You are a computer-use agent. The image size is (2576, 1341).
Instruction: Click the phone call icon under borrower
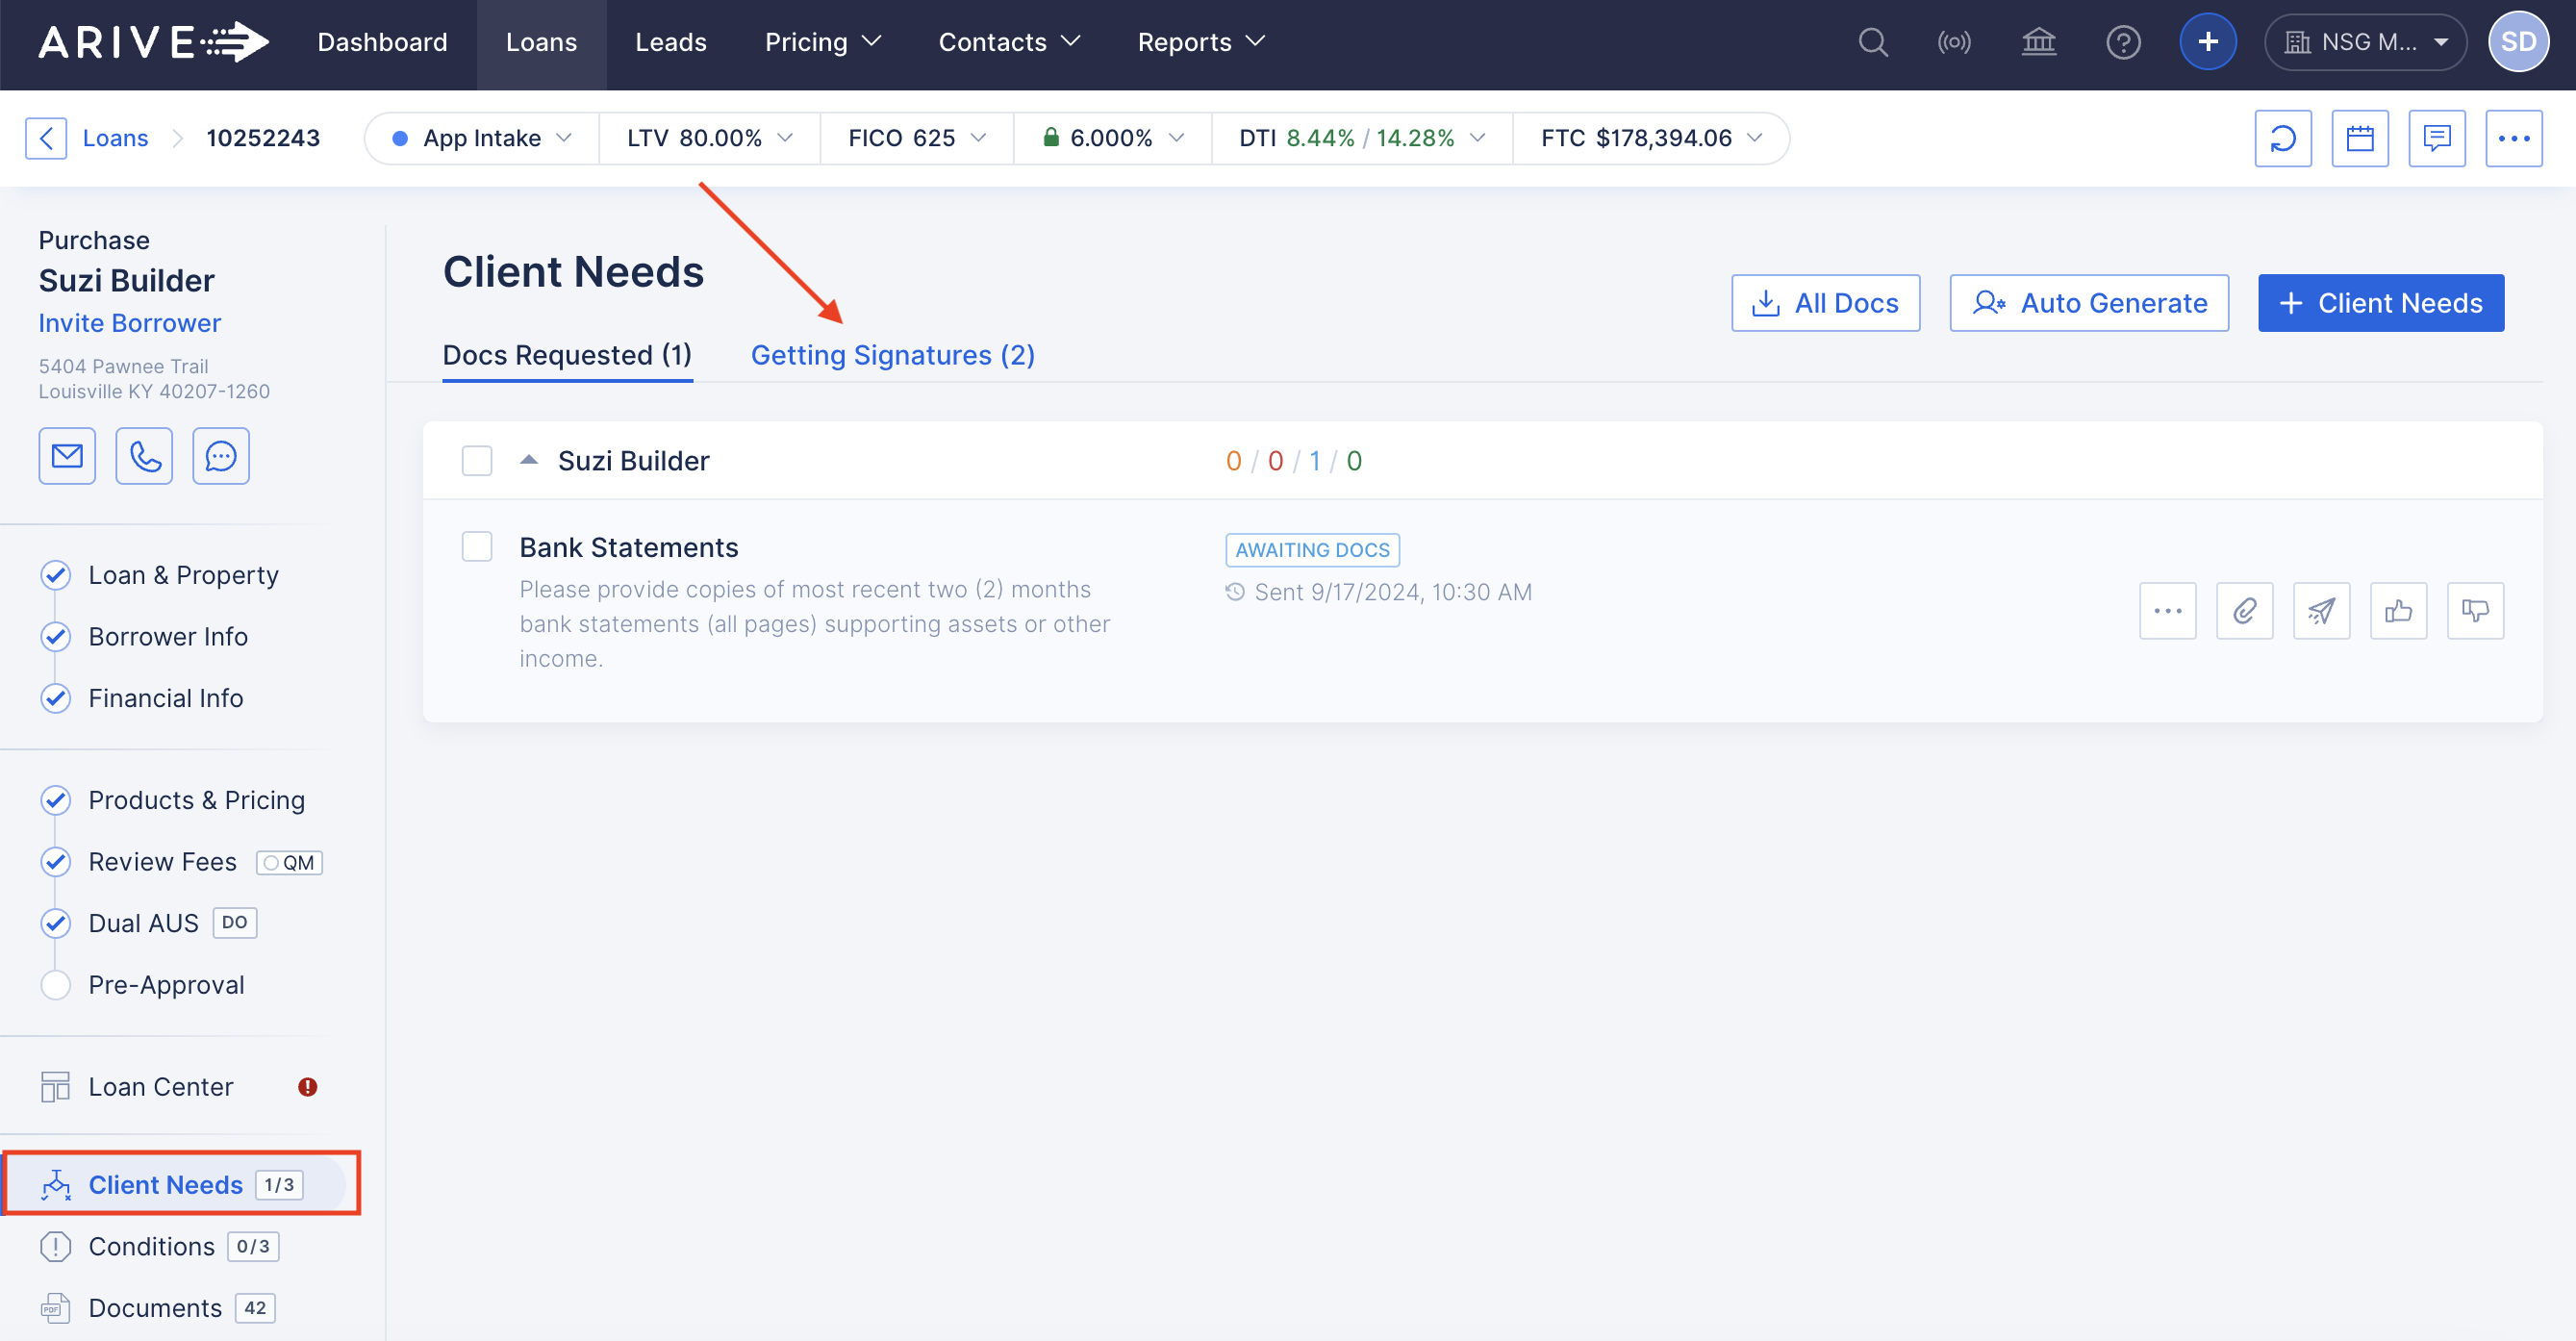coord(144,456)
